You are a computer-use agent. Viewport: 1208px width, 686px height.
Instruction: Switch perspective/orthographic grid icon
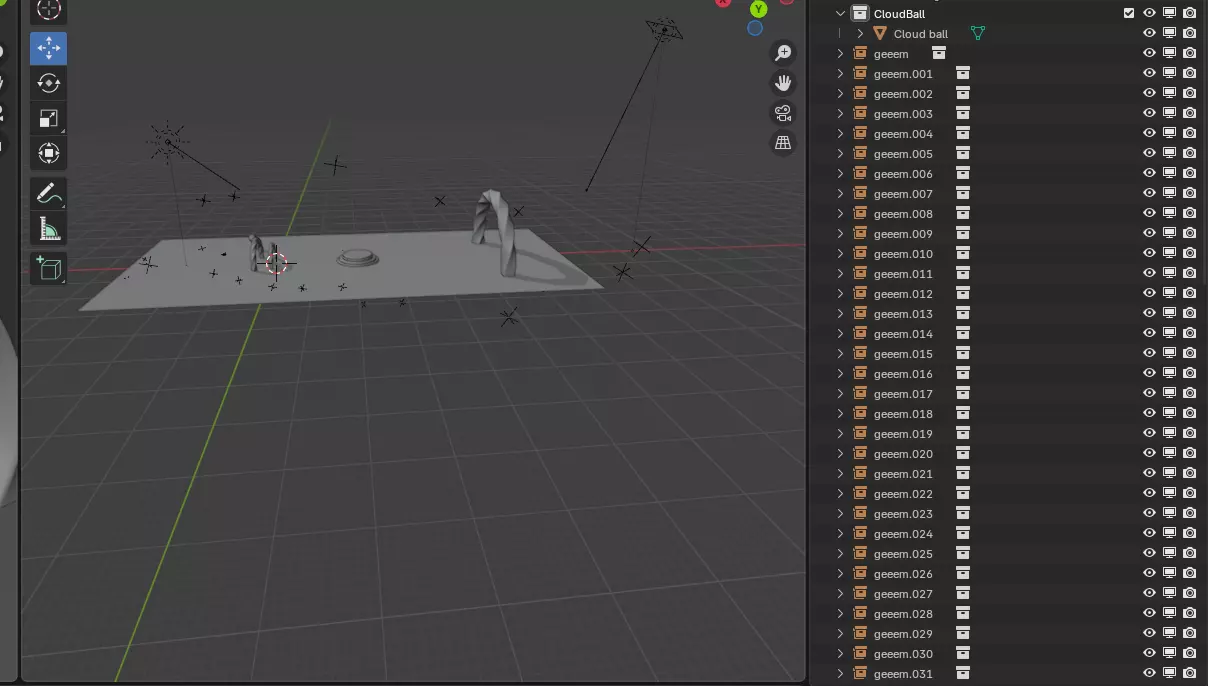(x=783, y=143)
